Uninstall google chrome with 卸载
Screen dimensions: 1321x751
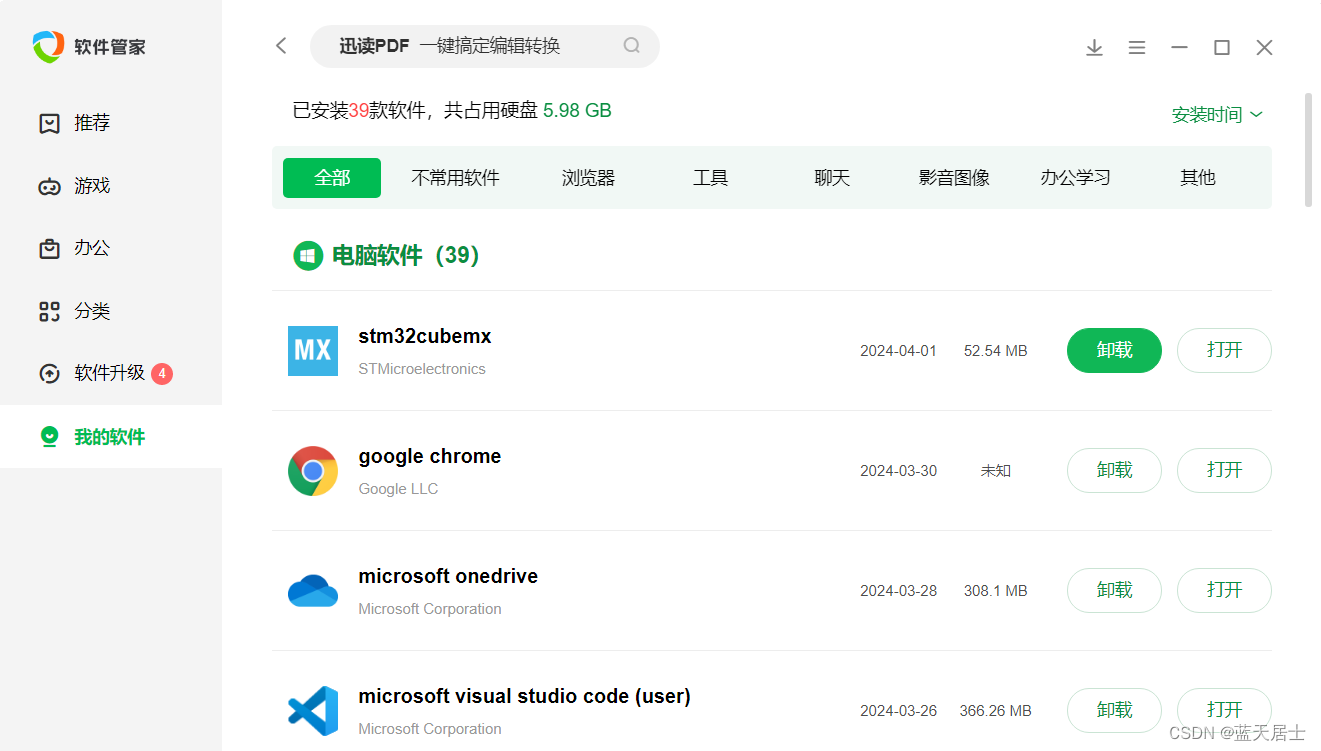[1114, 470]
